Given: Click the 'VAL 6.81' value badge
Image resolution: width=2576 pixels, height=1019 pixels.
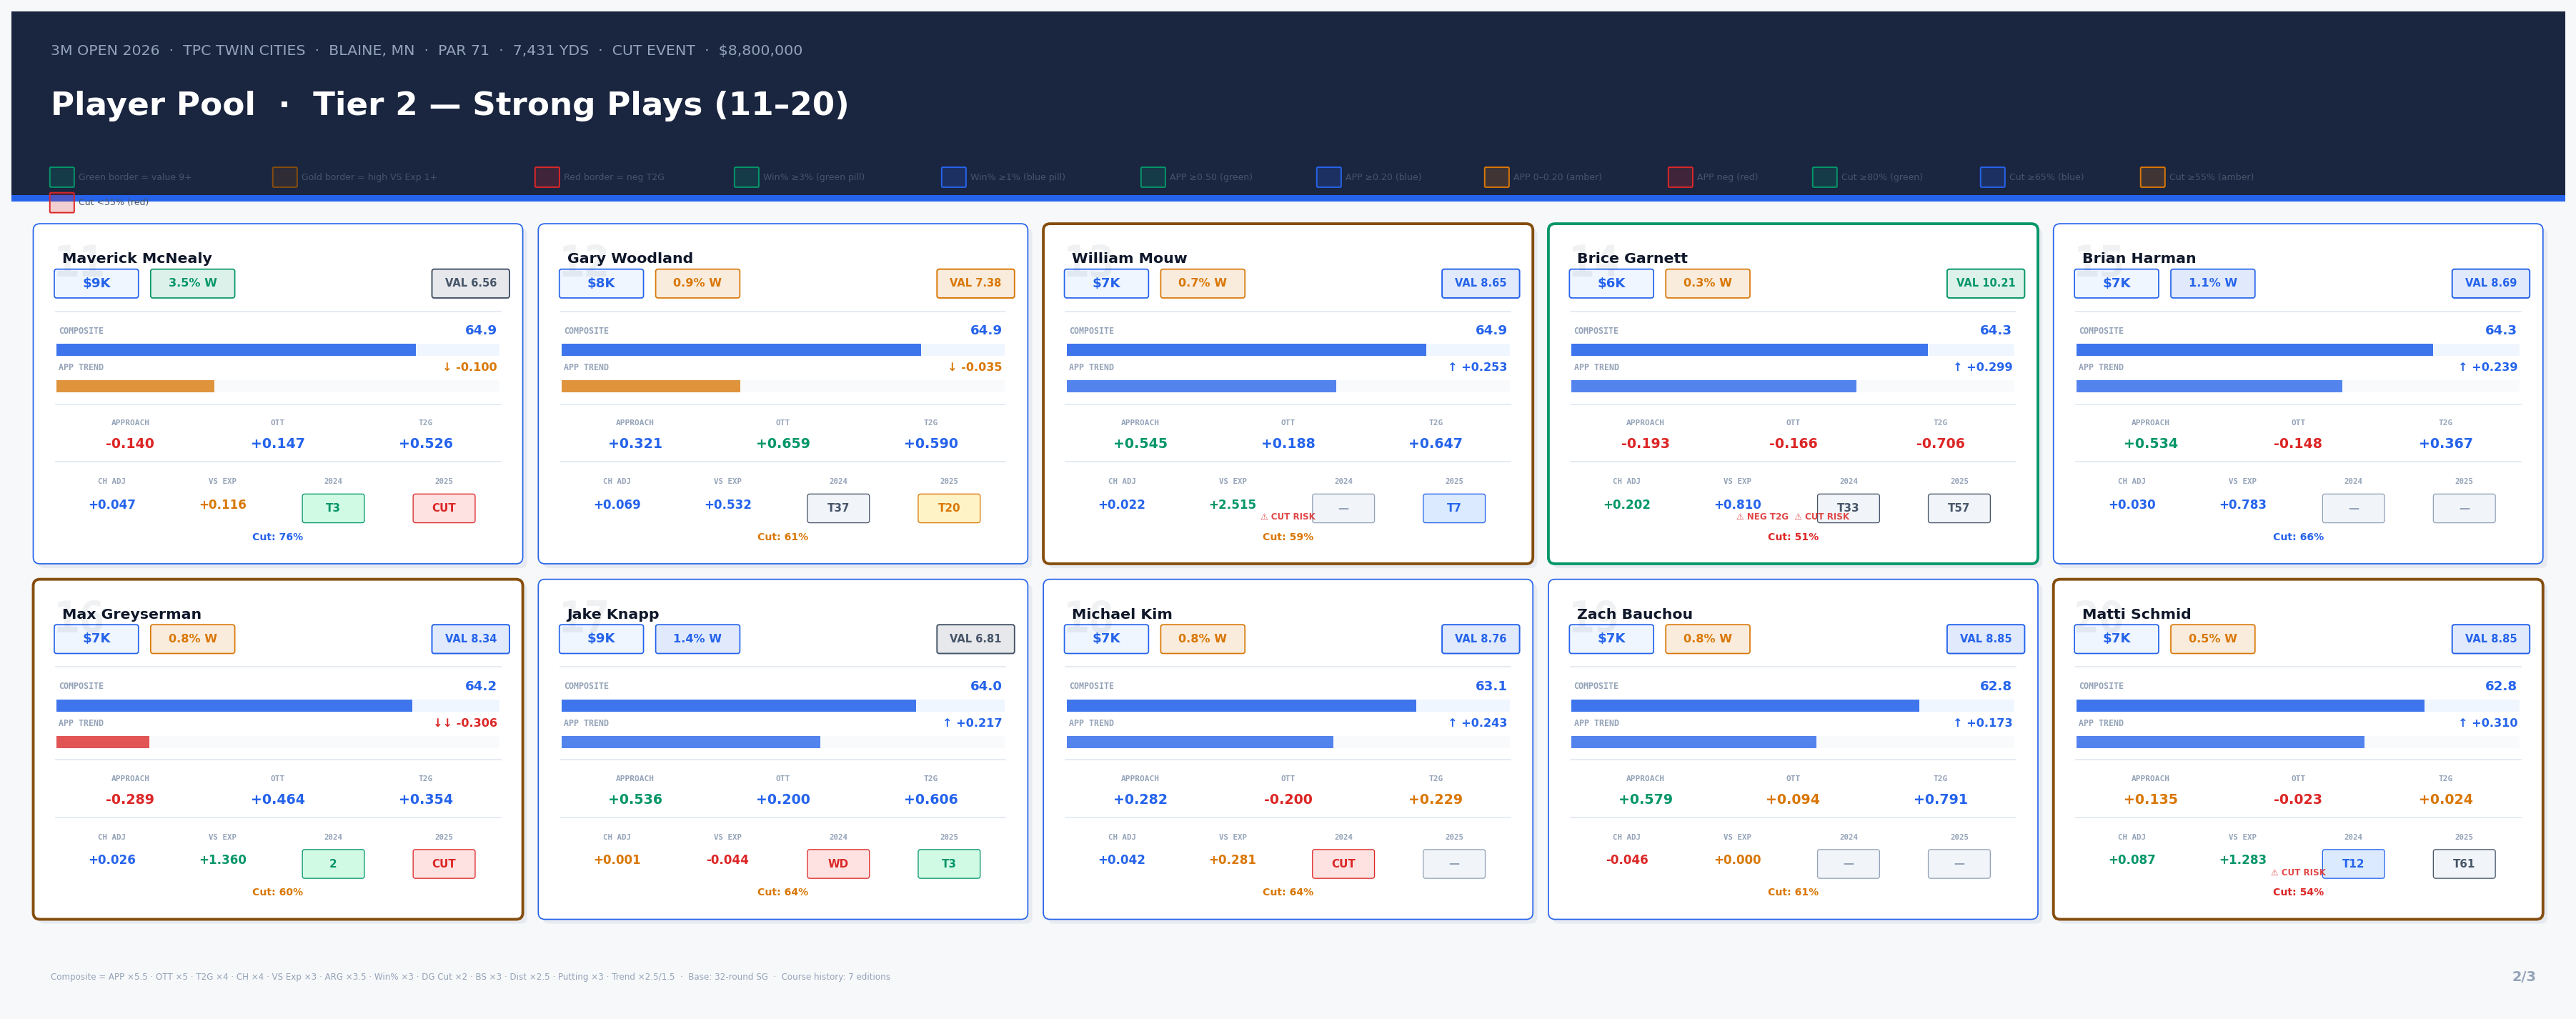Looking at the screenshot, I should click(975, 639).
